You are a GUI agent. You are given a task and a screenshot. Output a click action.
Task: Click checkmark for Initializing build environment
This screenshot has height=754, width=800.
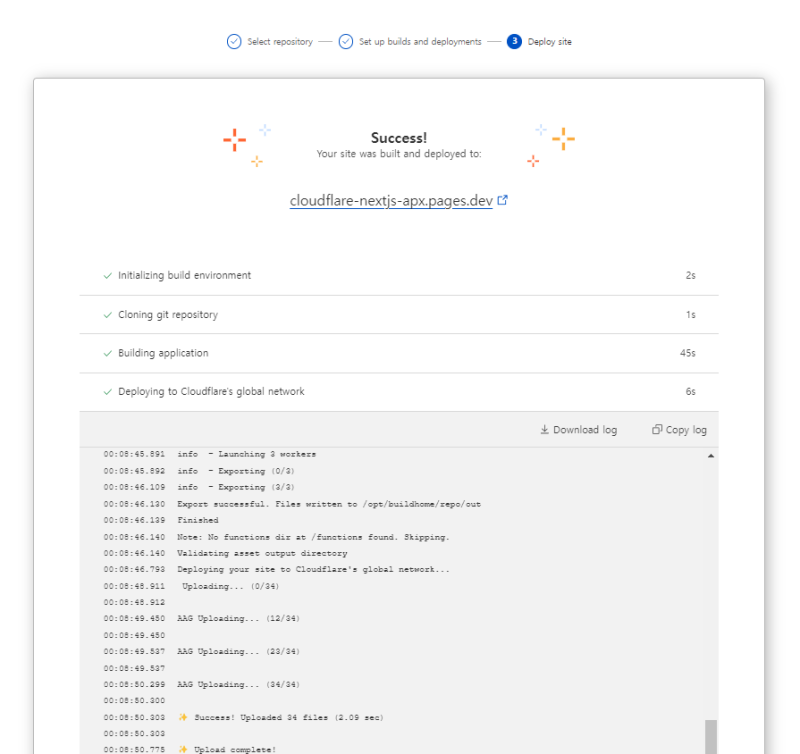[108, 275]
